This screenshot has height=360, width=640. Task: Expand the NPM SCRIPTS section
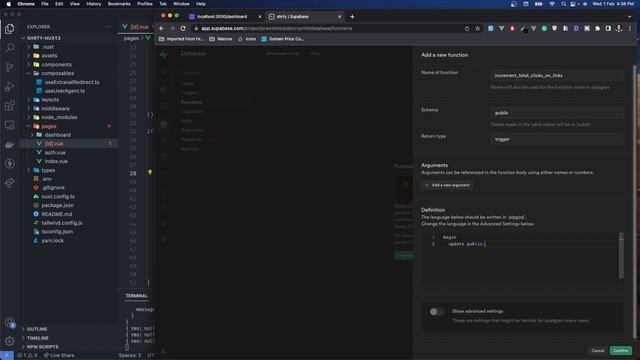coord(42,347)
